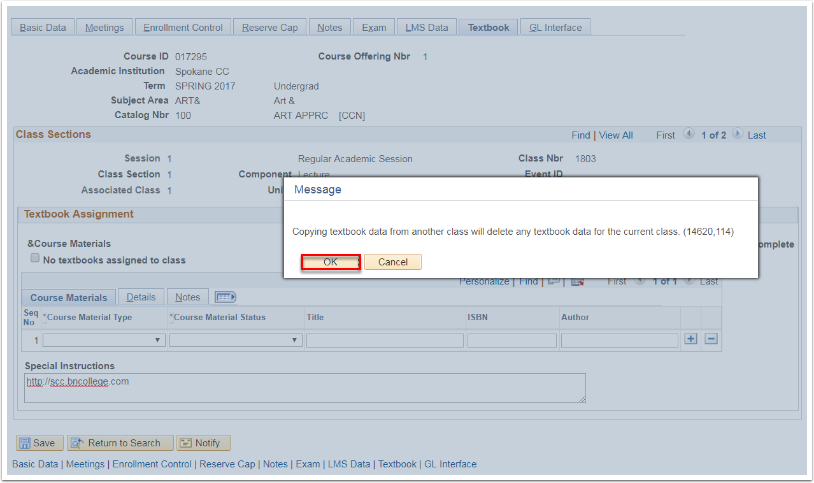The height and width of the screenshot is (483, 814).
Task: Open the GL Interface tab
Action: point(555,28)
